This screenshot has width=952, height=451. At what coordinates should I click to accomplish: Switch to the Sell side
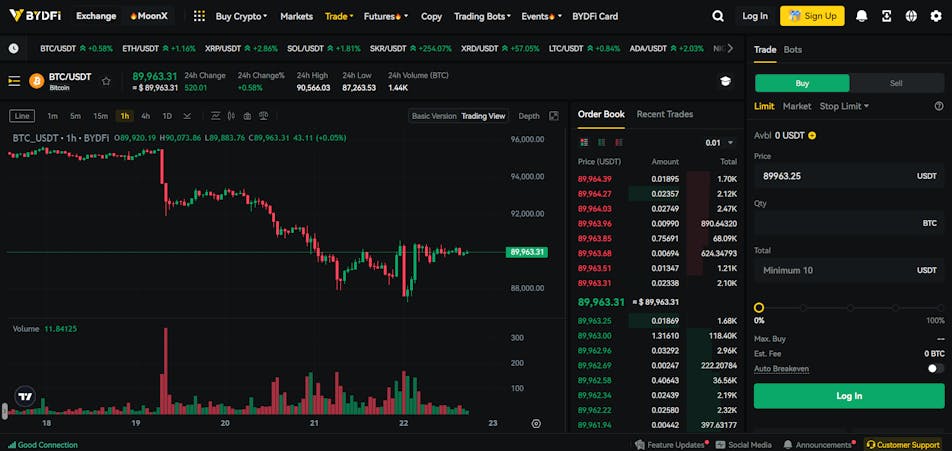[x=896, y=83]
